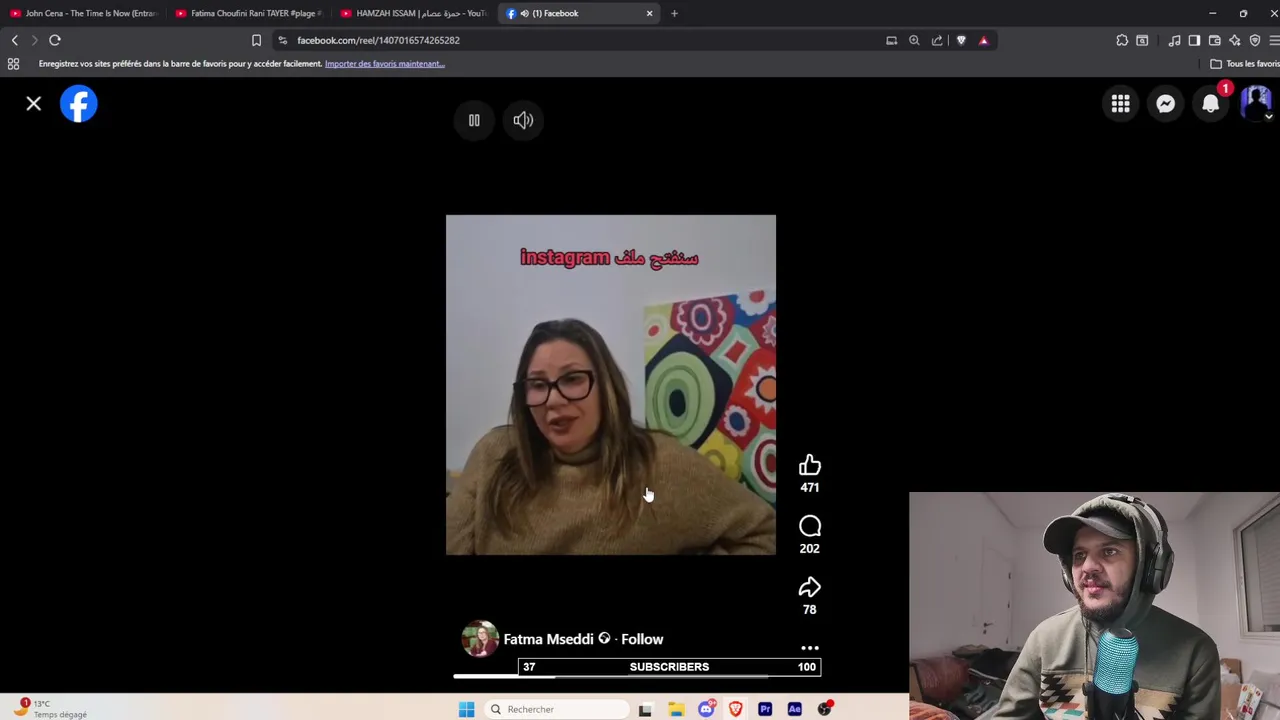Screen dimensions: 1280x720
Task: Open Fatma Mseddi's profile picture
Action: point(480,639)
